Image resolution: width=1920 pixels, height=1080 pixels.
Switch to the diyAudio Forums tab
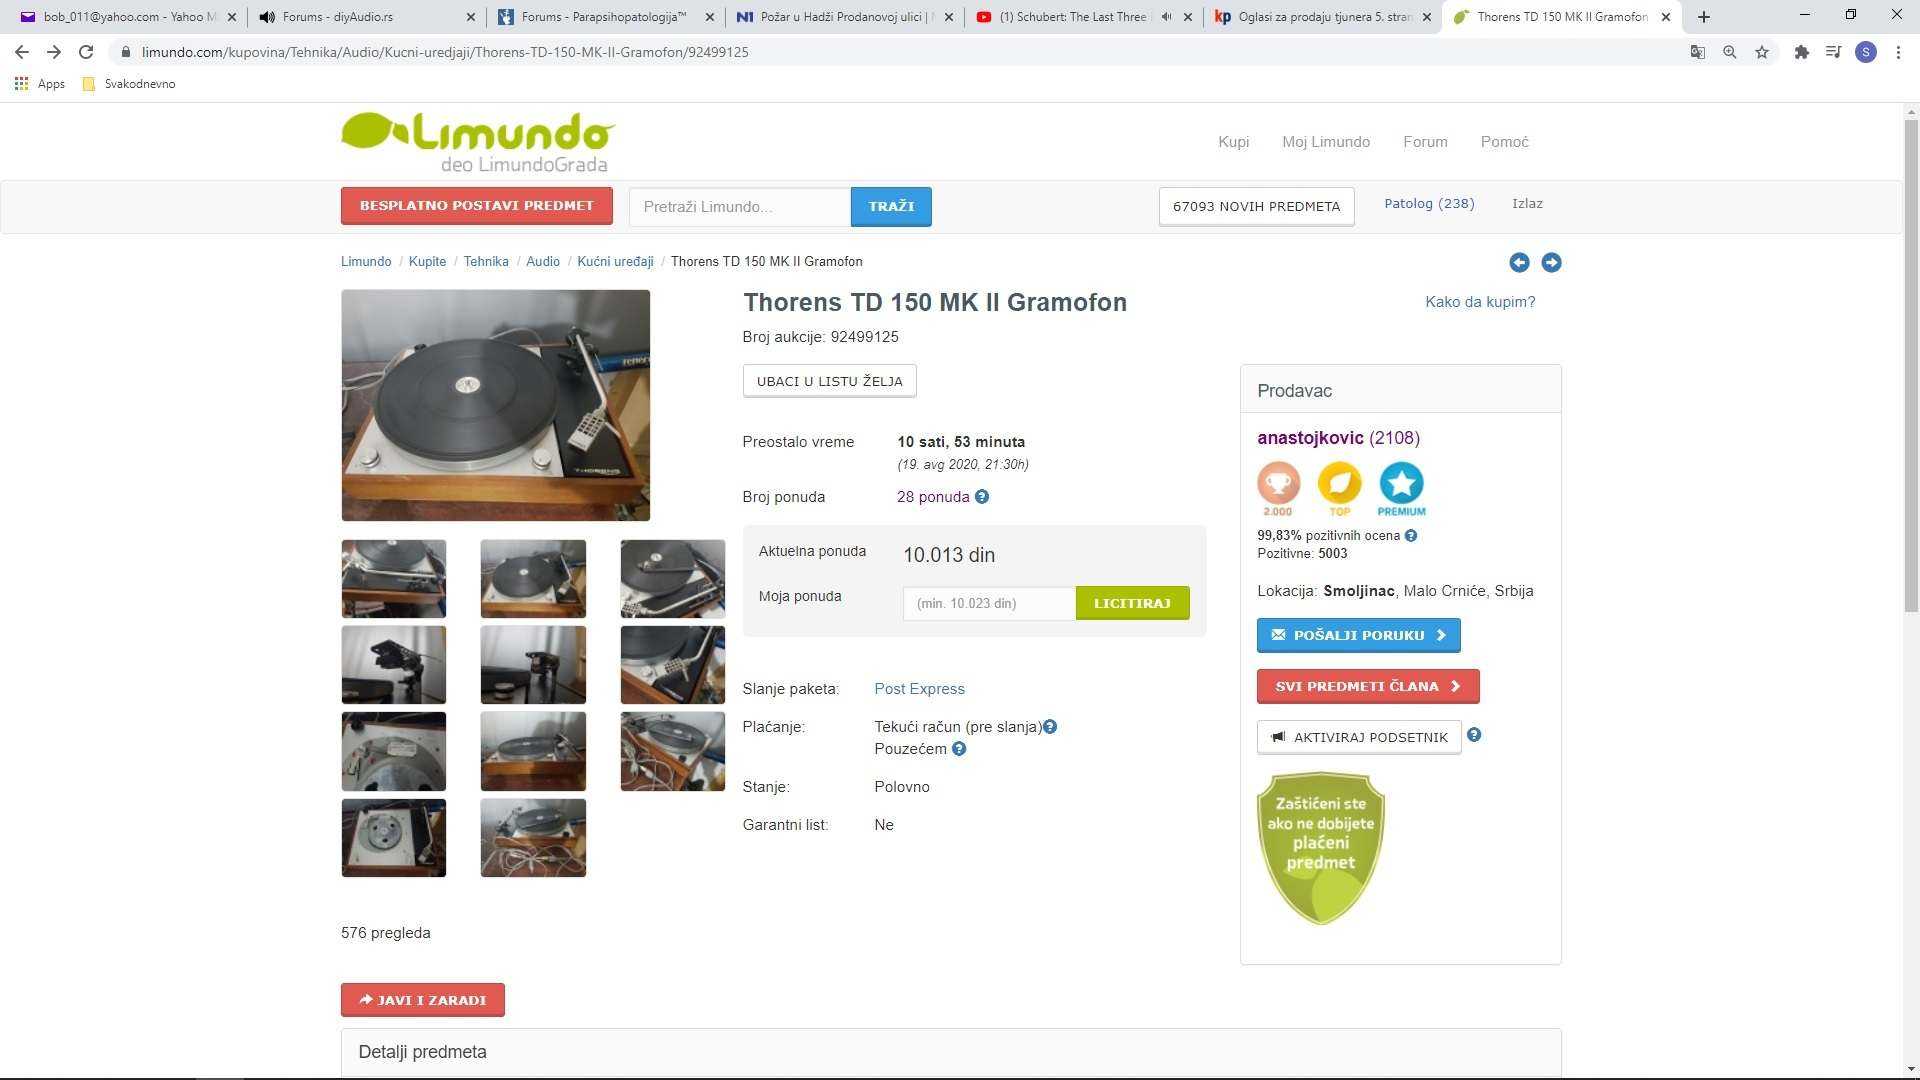coord(366,17)
